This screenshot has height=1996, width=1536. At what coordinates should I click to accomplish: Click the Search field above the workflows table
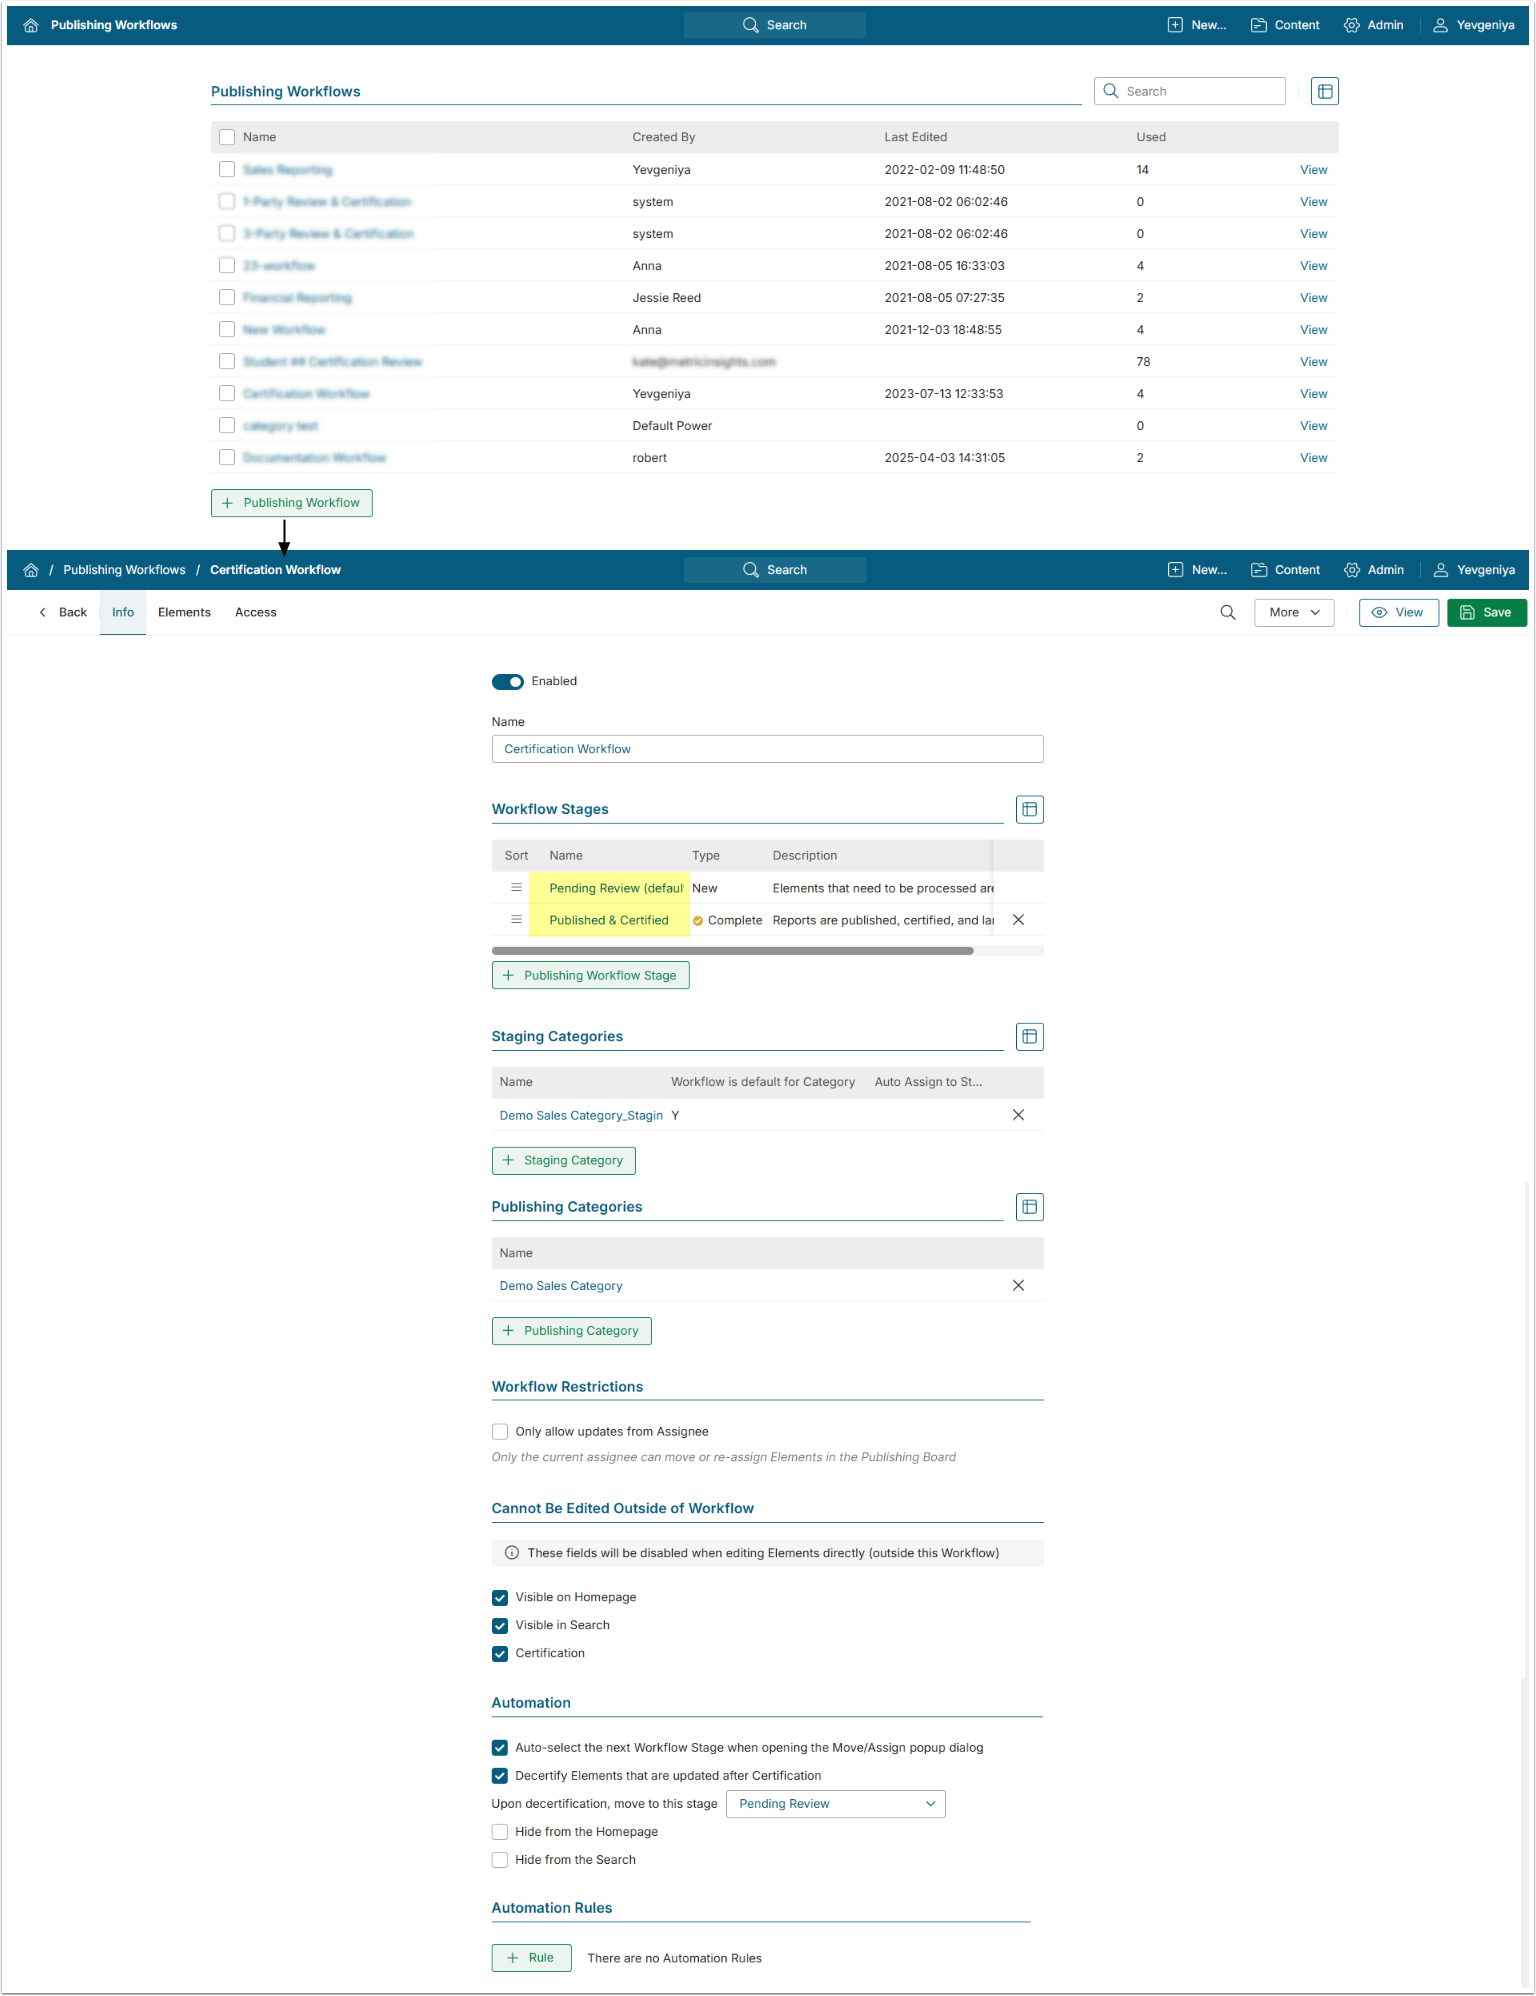(x=1190, y=91)
